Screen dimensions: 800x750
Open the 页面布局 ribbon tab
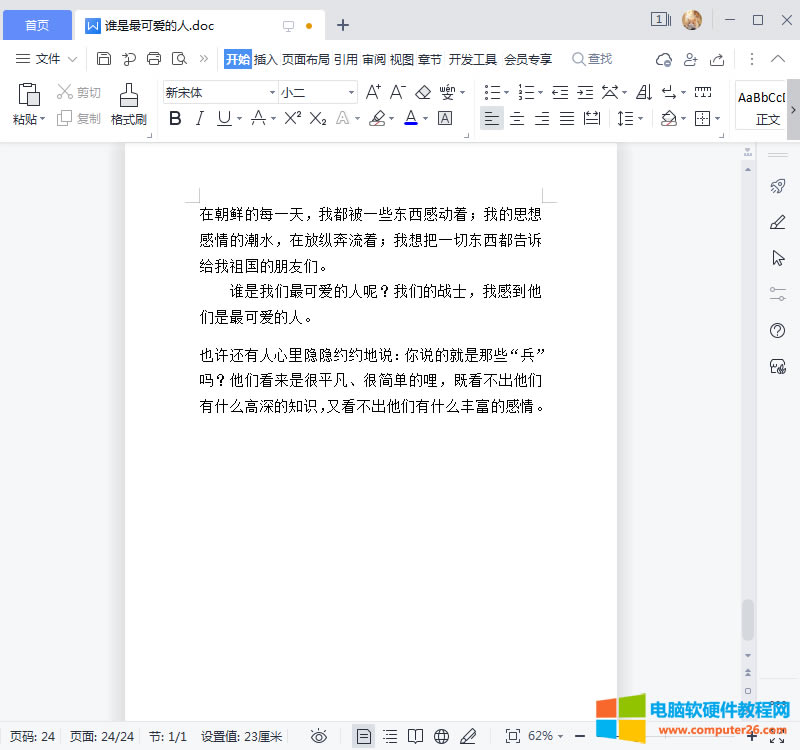(305, 59)
